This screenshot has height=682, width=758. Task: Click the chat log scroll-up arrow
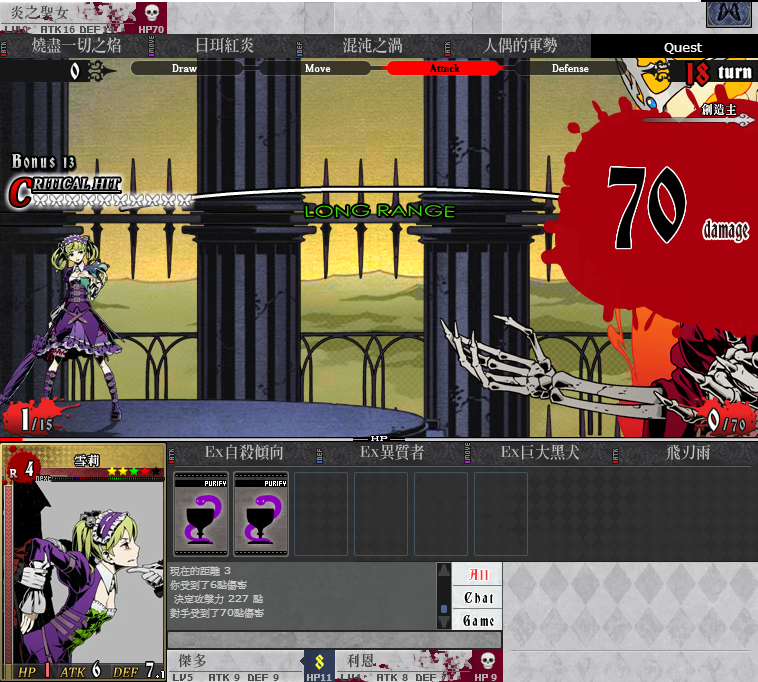tap(444, 572)
